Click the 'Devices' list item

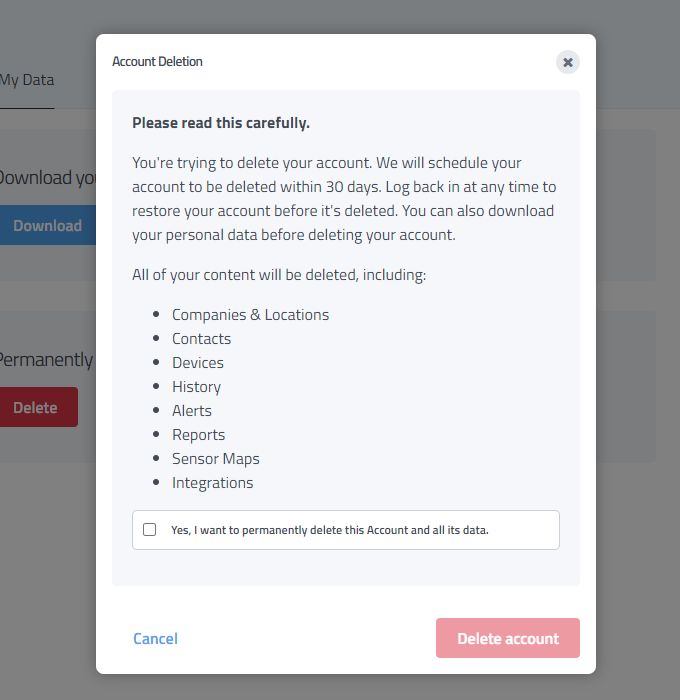[198, 363]
